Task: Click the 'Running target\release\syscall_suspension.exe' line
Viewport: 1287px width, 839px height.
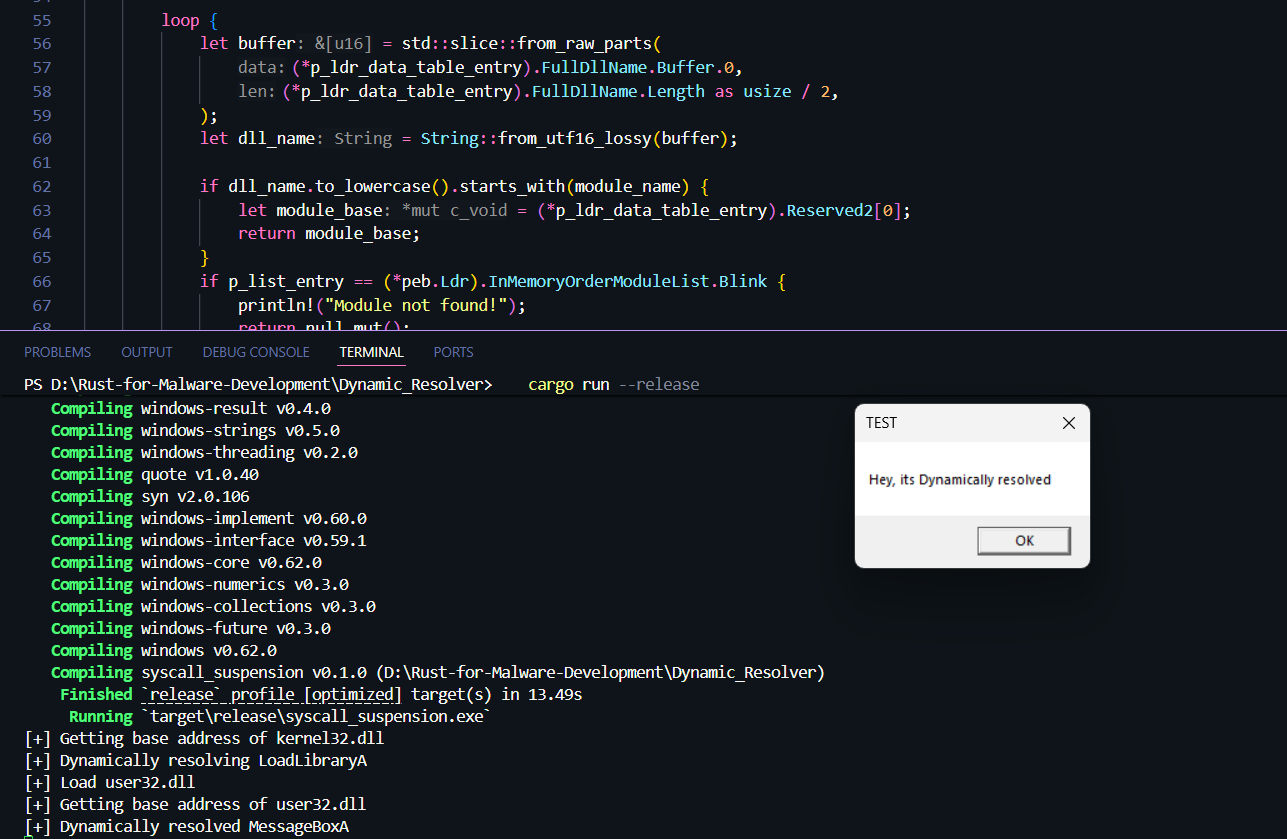Action: click(281, 716)
